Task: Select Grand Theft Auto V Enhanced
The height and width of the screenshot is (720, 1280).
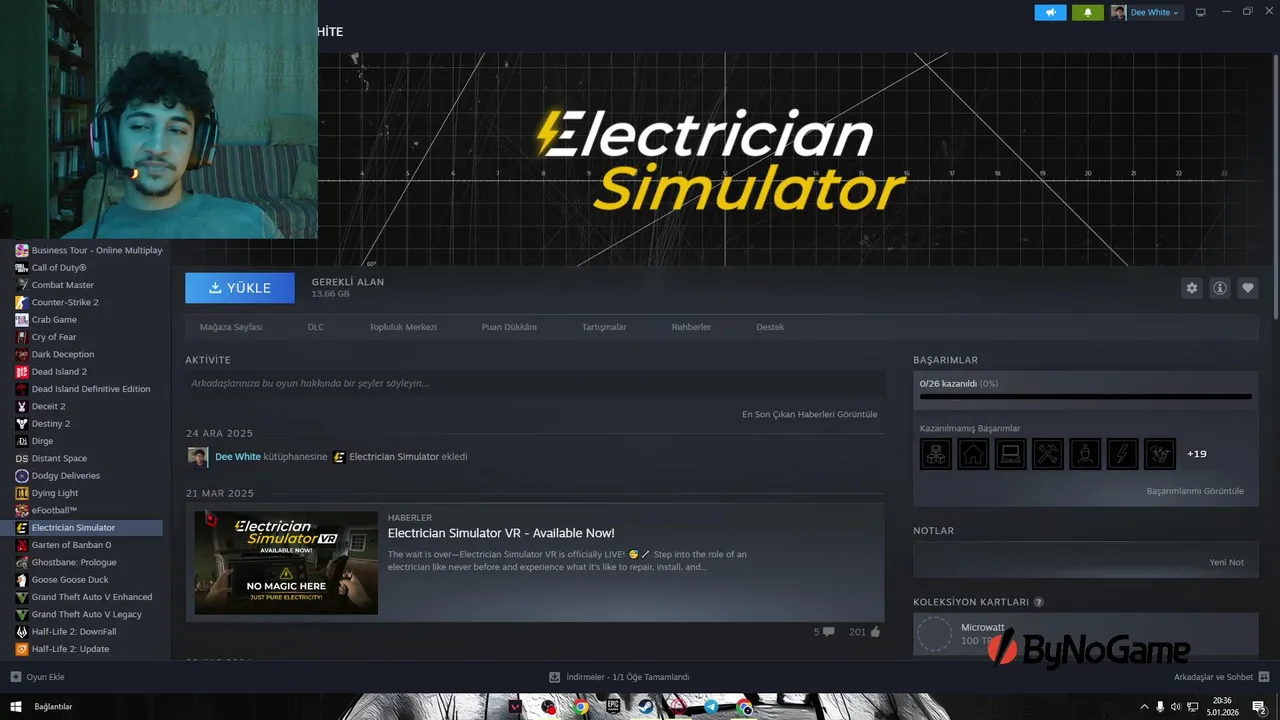Action: (92, 597)
